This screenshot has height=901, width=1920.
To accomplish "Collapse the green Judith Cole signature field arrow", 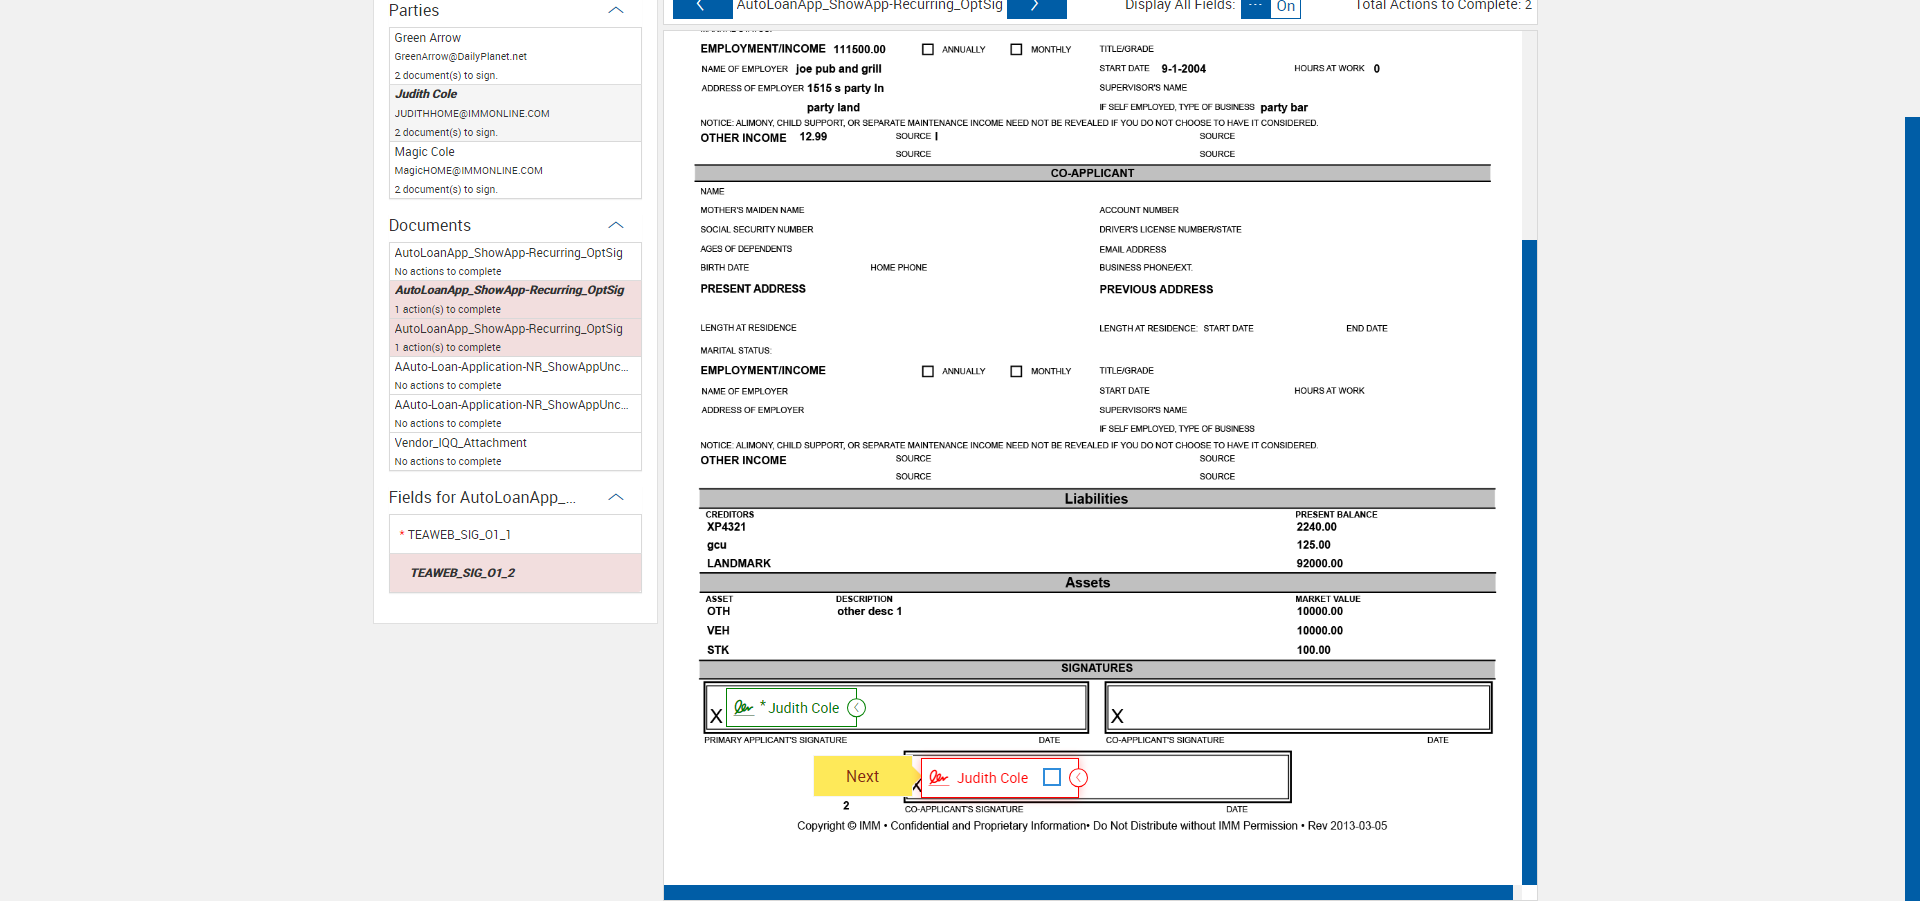I will coord(857,708).
